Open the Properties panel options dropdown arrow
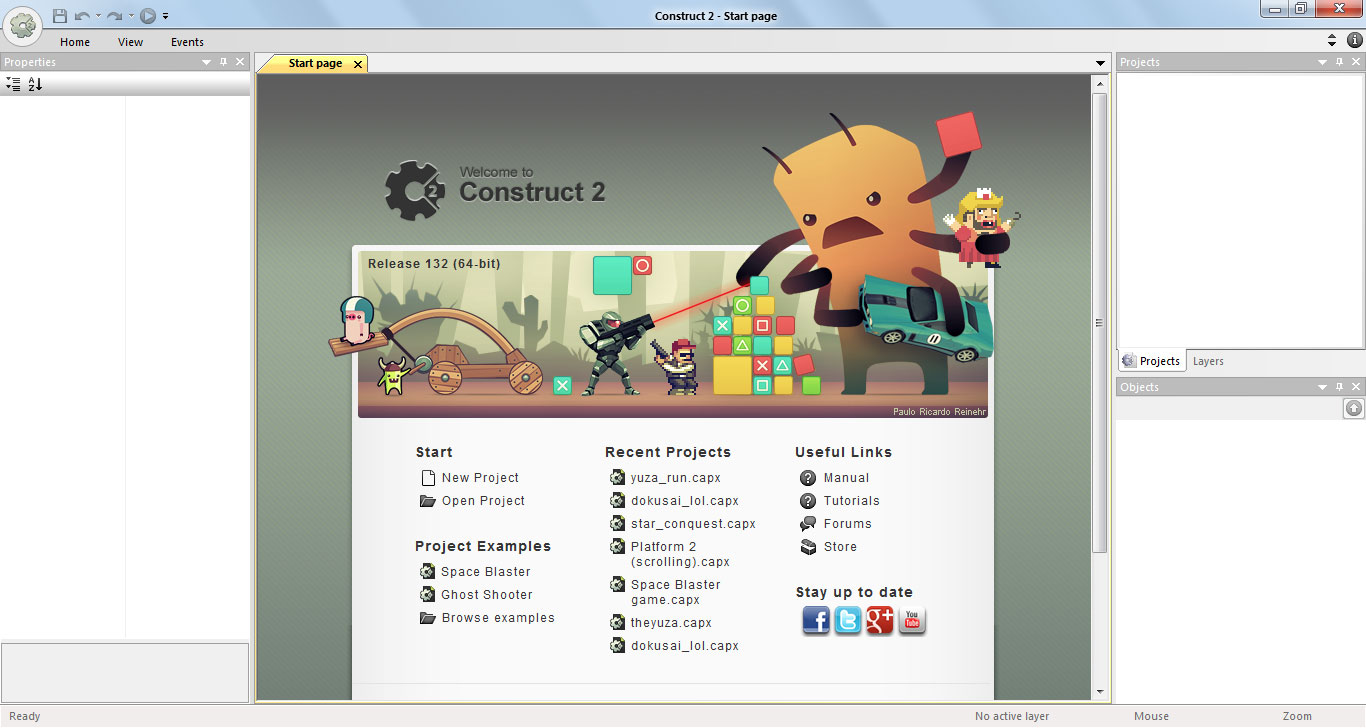This screenshot has width=1366, height=728. pos(207,62)
